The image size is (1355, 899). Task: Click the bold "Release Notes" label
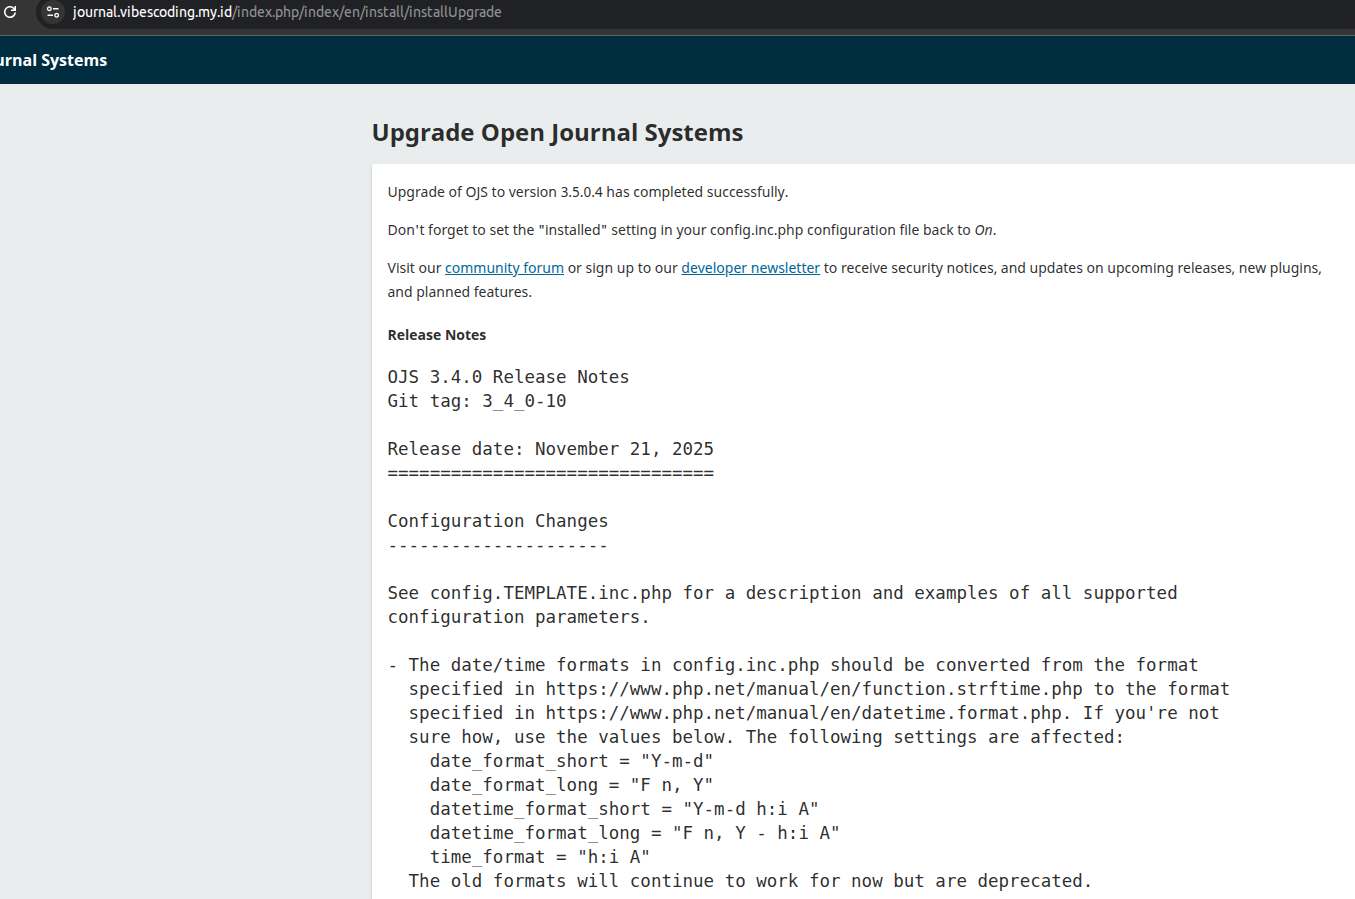coord(437,335)
